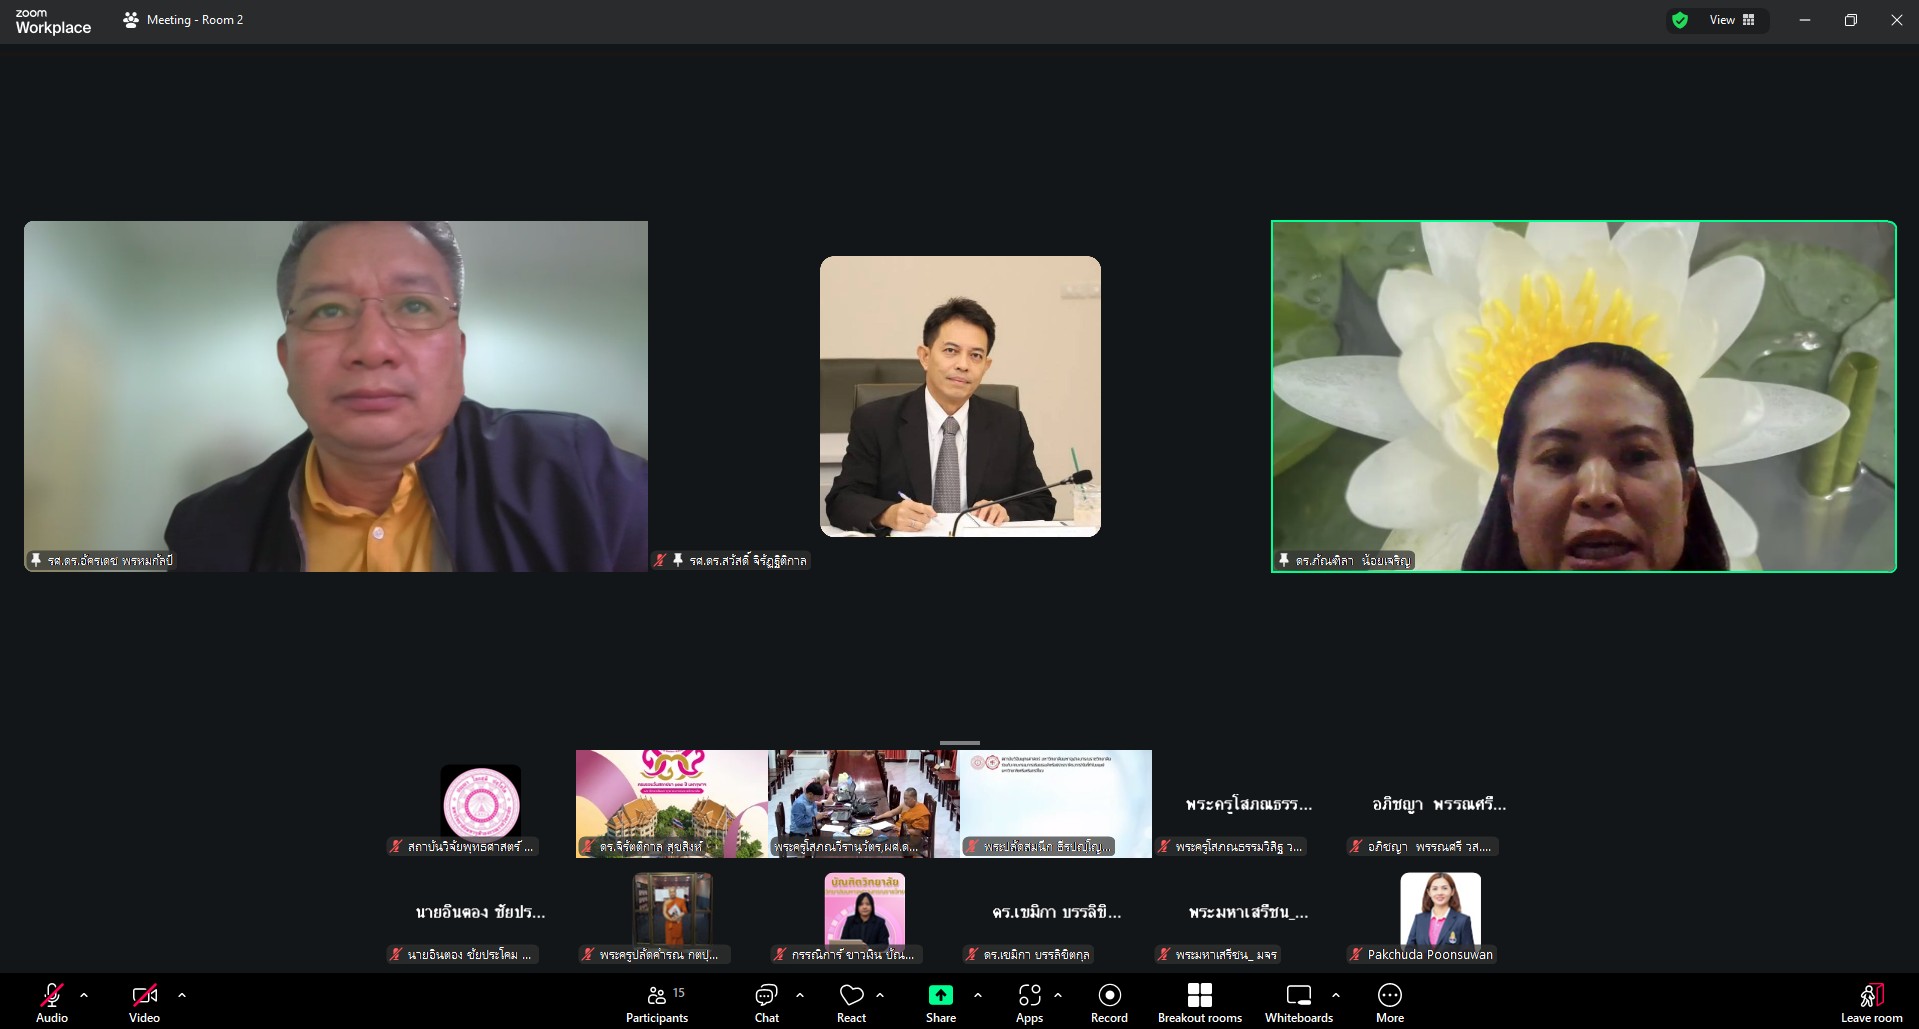Select Pakchuda Poonsuwan participant thumbnail
1919x1029 pixels.
click(x=1440, y=912)
